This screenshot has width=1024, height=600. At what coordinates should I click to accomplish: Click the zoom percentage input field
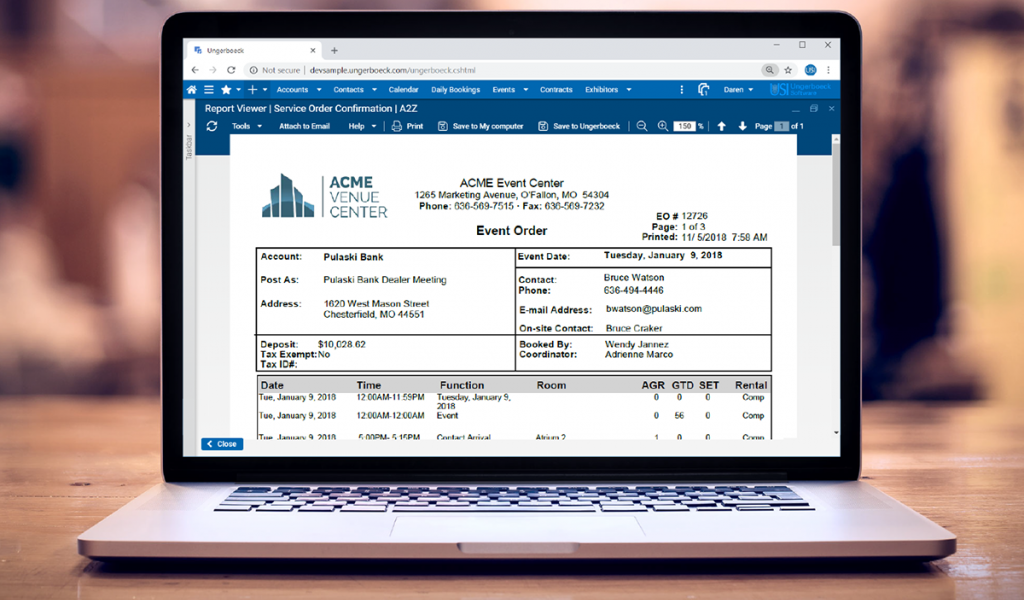684,126
